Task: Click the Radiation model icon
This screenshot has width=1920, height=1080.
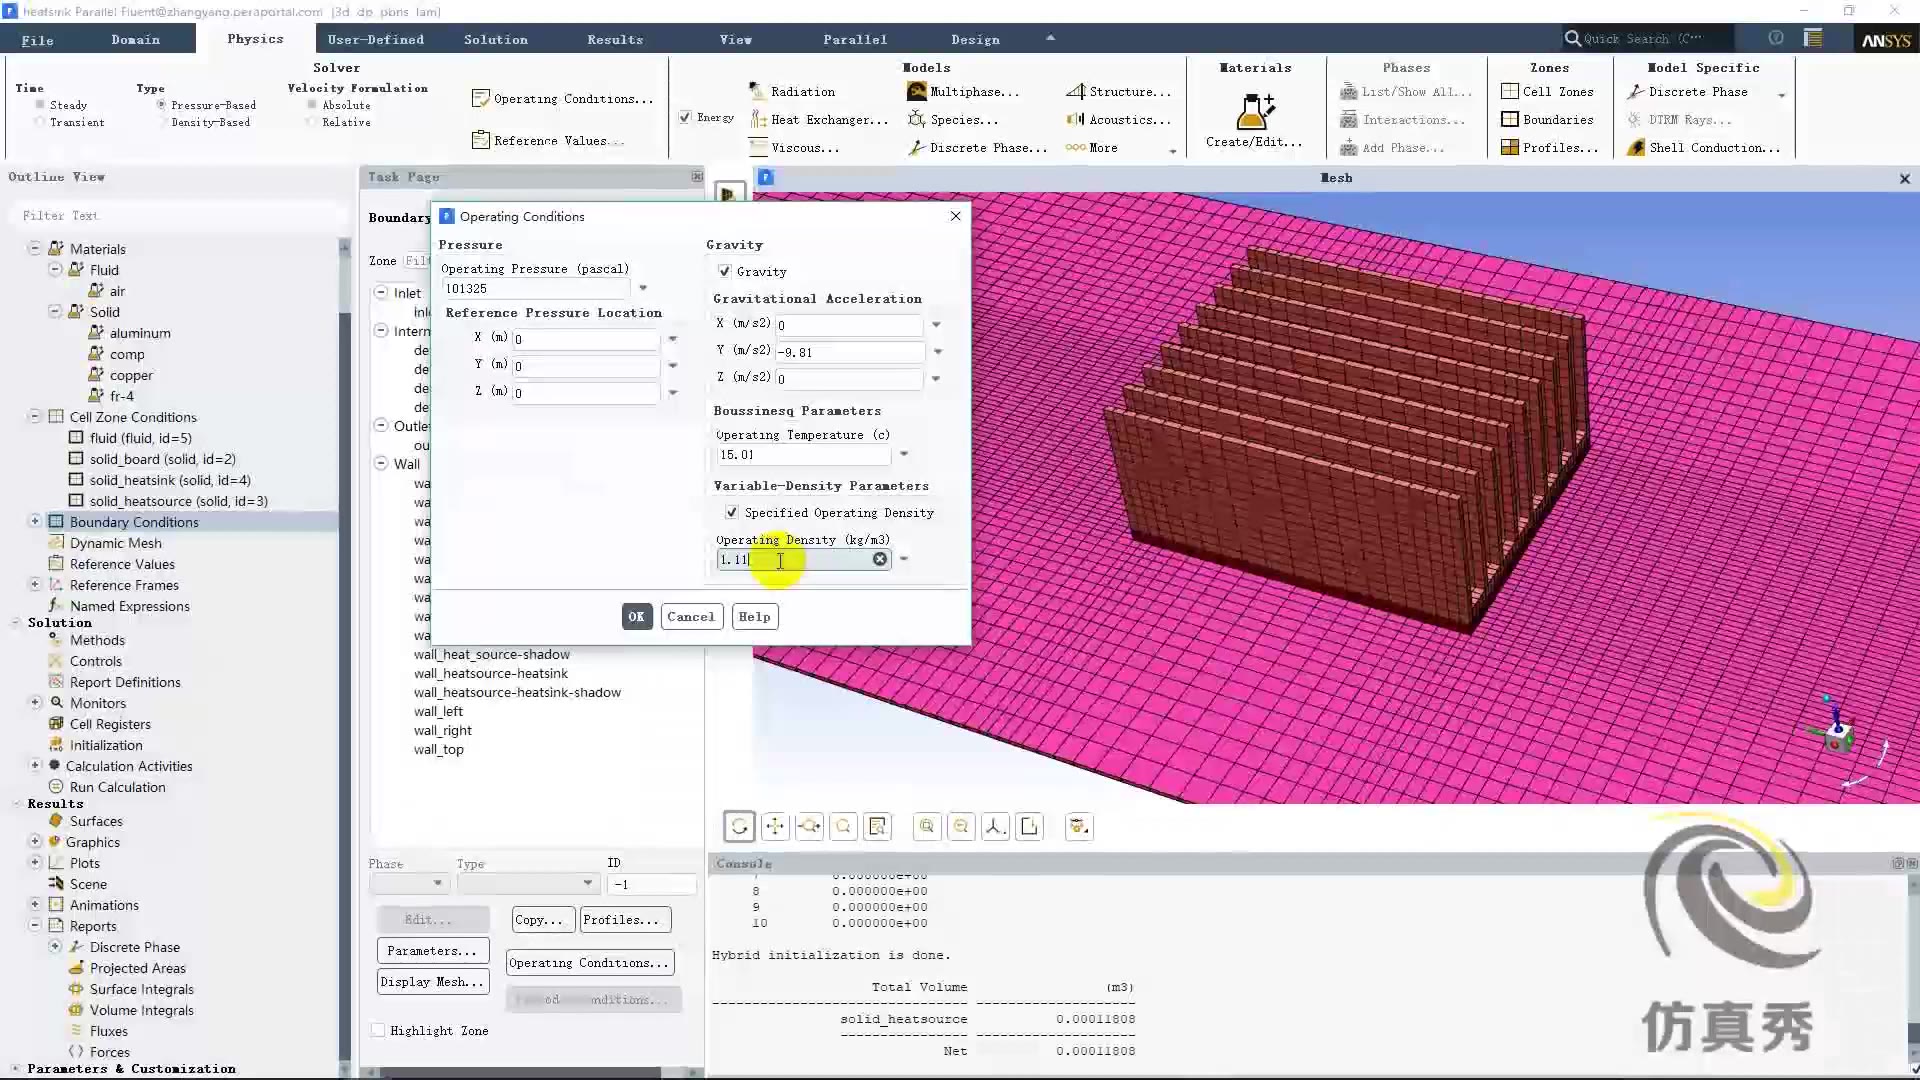Action: [757, 91]
